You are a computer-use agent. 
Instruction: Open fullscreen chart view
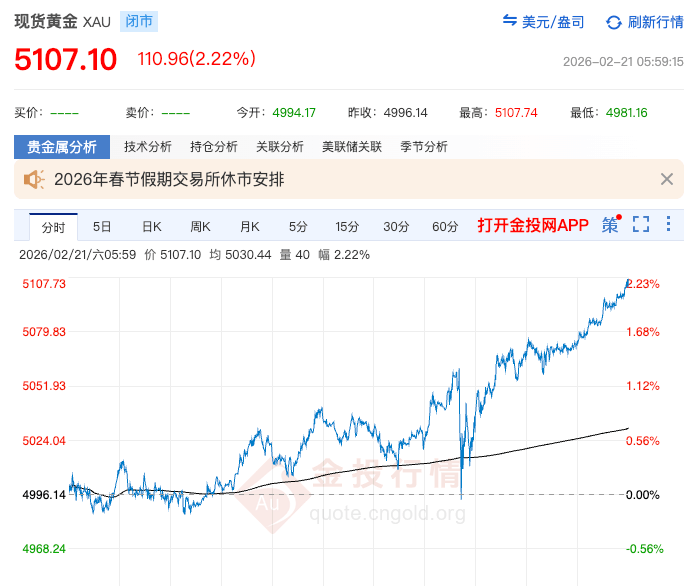(x=641, y=225)
